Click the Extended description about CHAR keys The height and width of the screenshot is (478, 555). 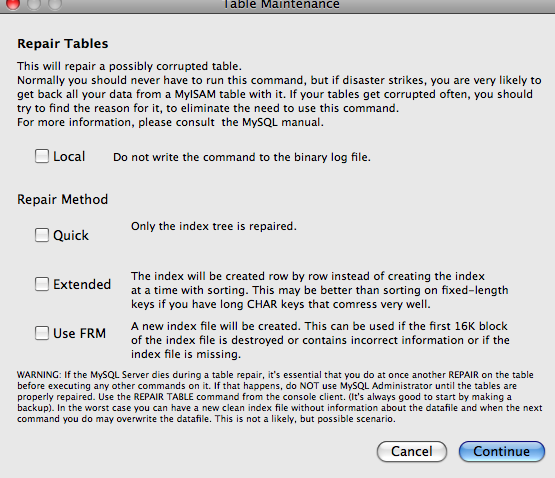point(320,290)
